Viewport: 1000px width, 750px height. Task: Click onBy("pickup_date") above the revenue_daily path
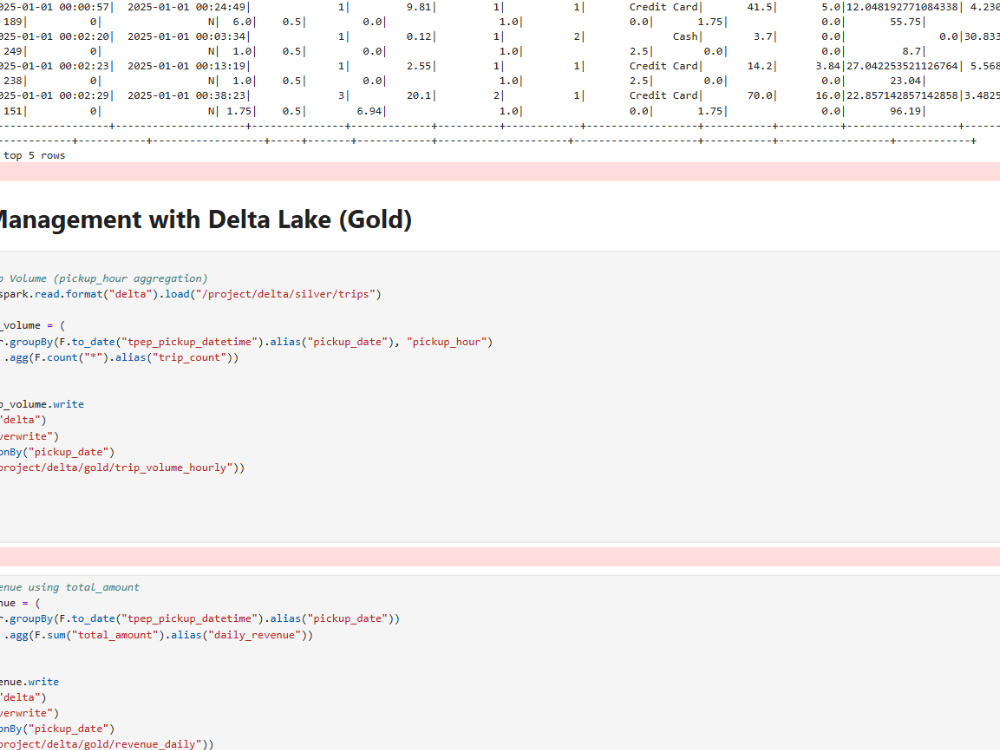click(57, 729)
